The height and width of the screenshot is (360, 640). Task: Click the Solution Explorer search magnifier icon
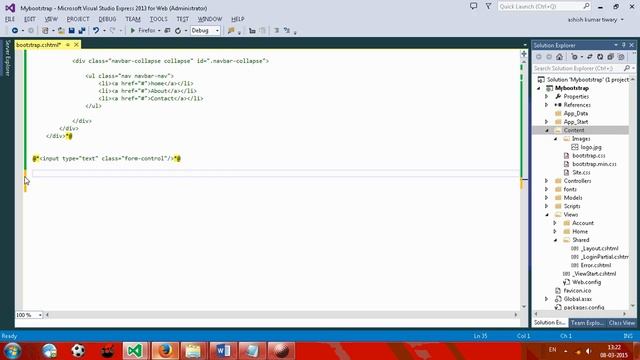click(627, 68)
